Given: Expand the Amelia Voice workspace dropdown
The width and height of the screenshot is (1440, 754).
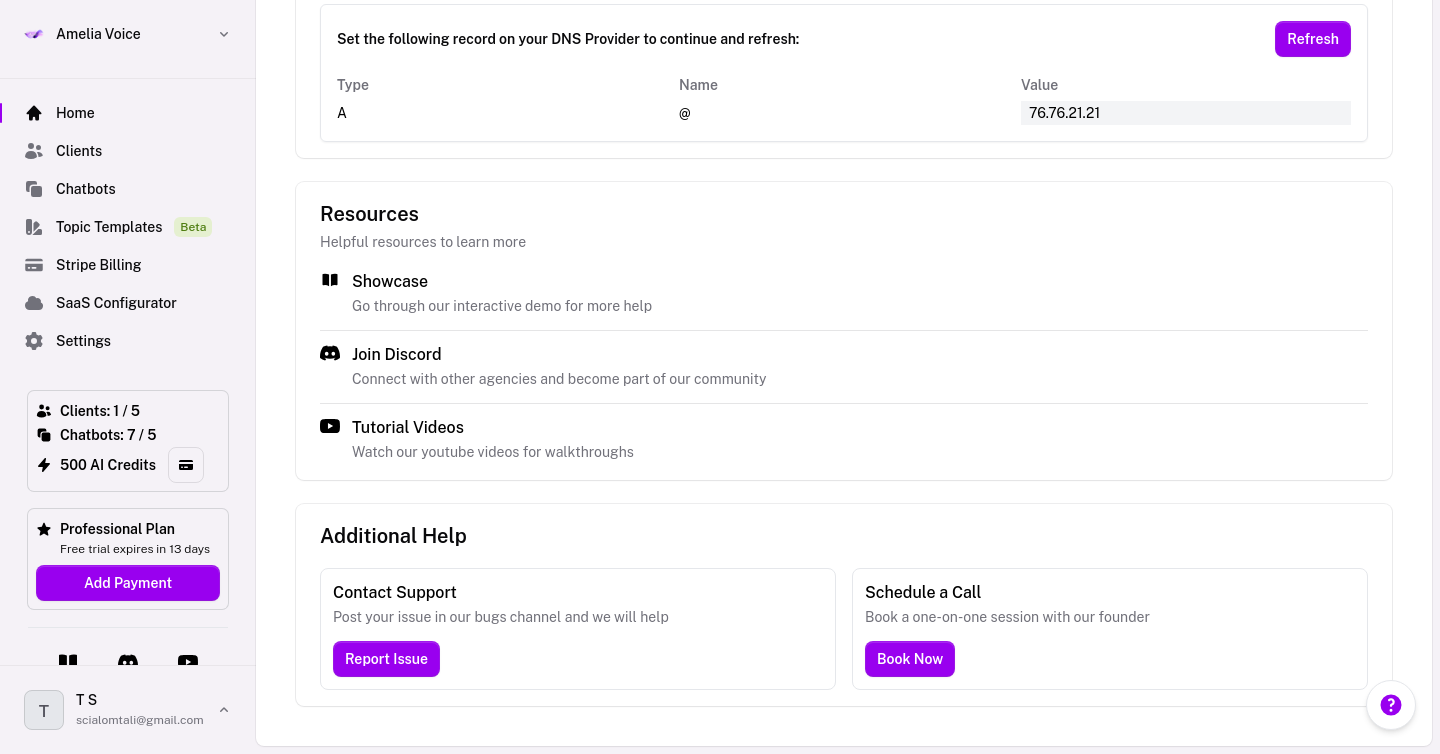Looking at the screenshot, I should click(224, 34).
